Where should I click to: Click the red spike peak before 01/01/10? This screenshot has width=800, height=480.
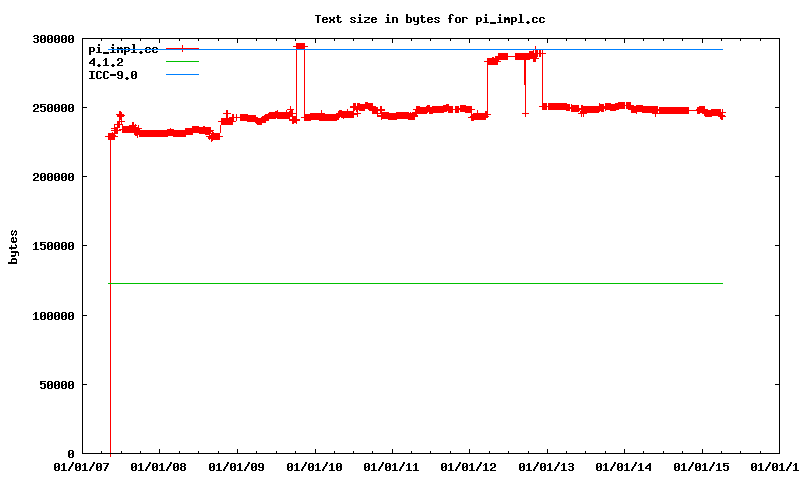(300, 46)
